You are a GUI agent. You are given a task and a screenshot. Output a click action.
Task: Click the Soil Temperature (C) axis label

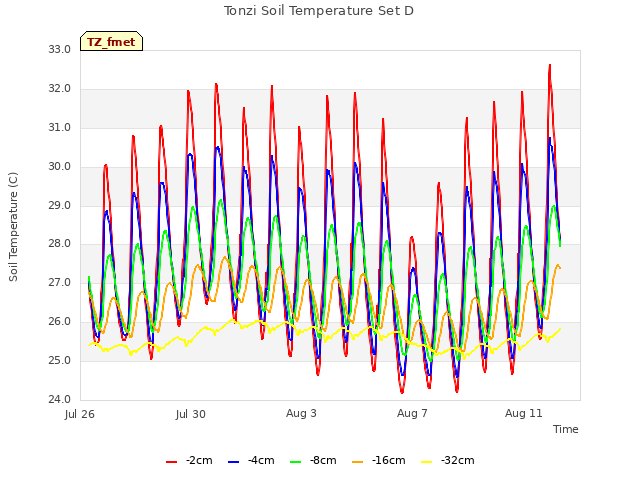coord(13,227)
